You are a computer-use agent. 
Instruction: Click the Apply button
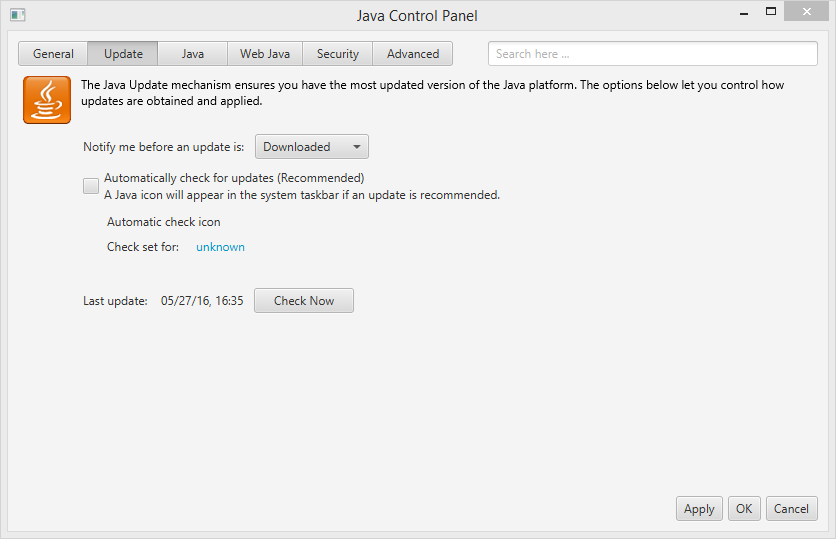click(x=699, y=509)
